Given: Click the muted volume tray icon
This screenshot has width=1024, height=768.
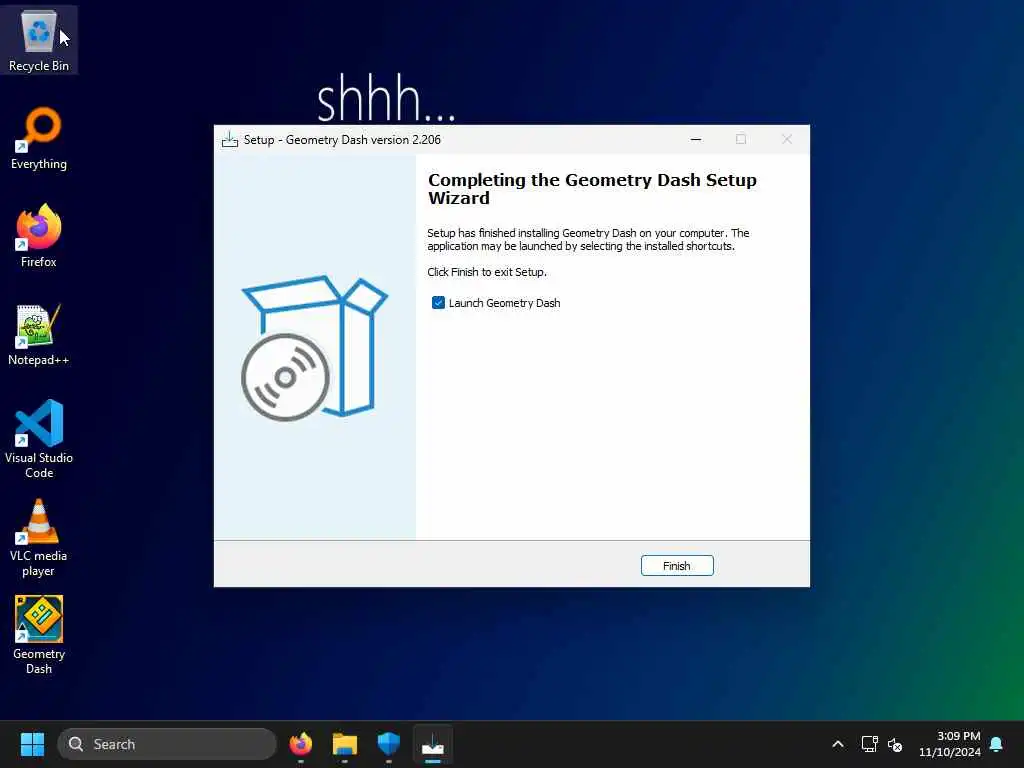Looking at the screenshot, I should pos(895,744).
